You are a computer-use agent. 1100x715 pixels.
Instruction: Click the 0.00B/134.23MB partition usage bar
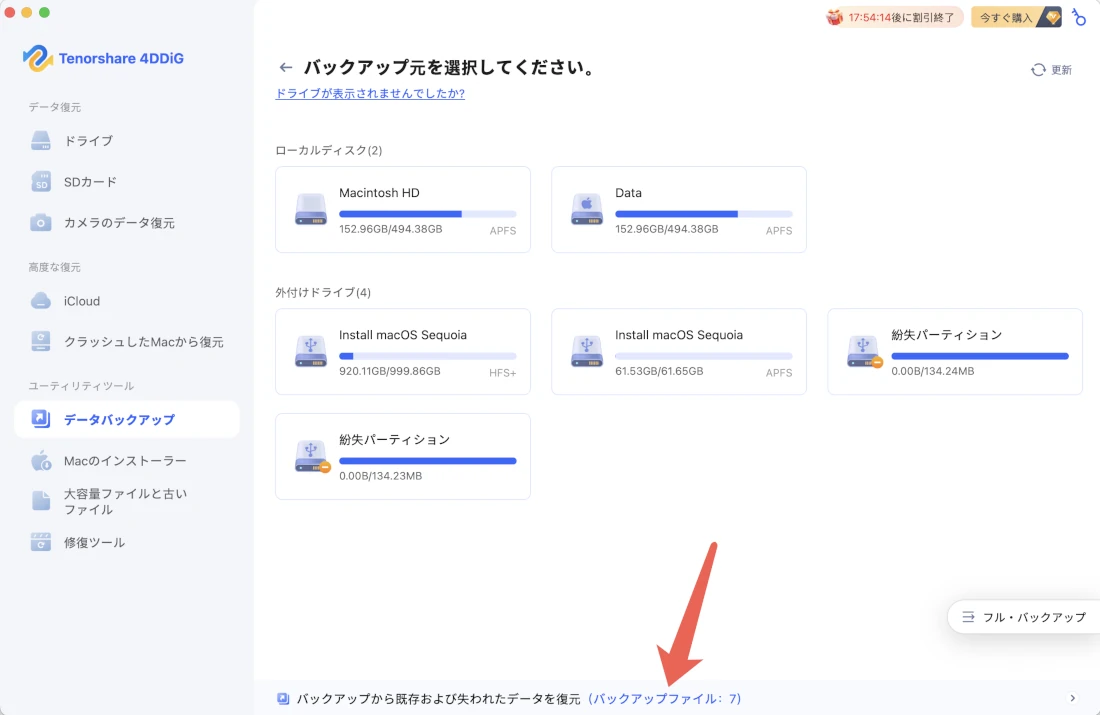pos(427,461)
